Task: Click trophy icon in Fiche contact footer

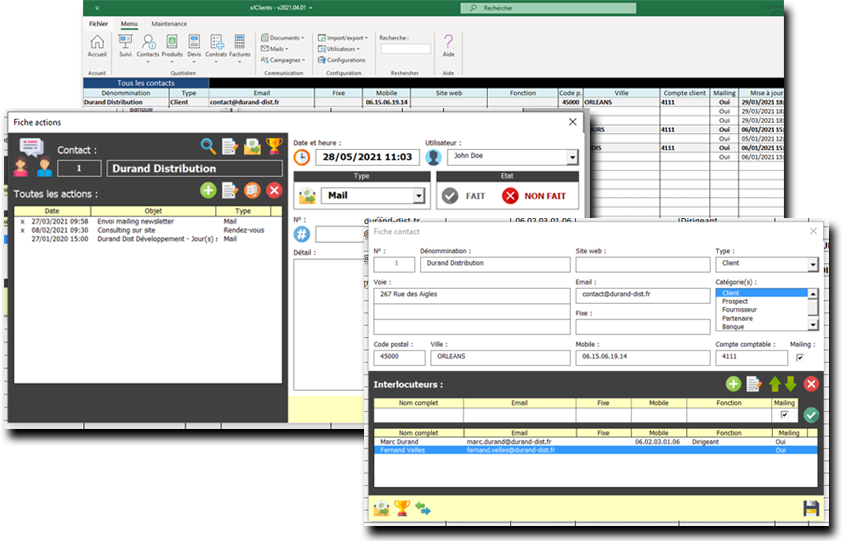Action: click(x=402, y=508)
